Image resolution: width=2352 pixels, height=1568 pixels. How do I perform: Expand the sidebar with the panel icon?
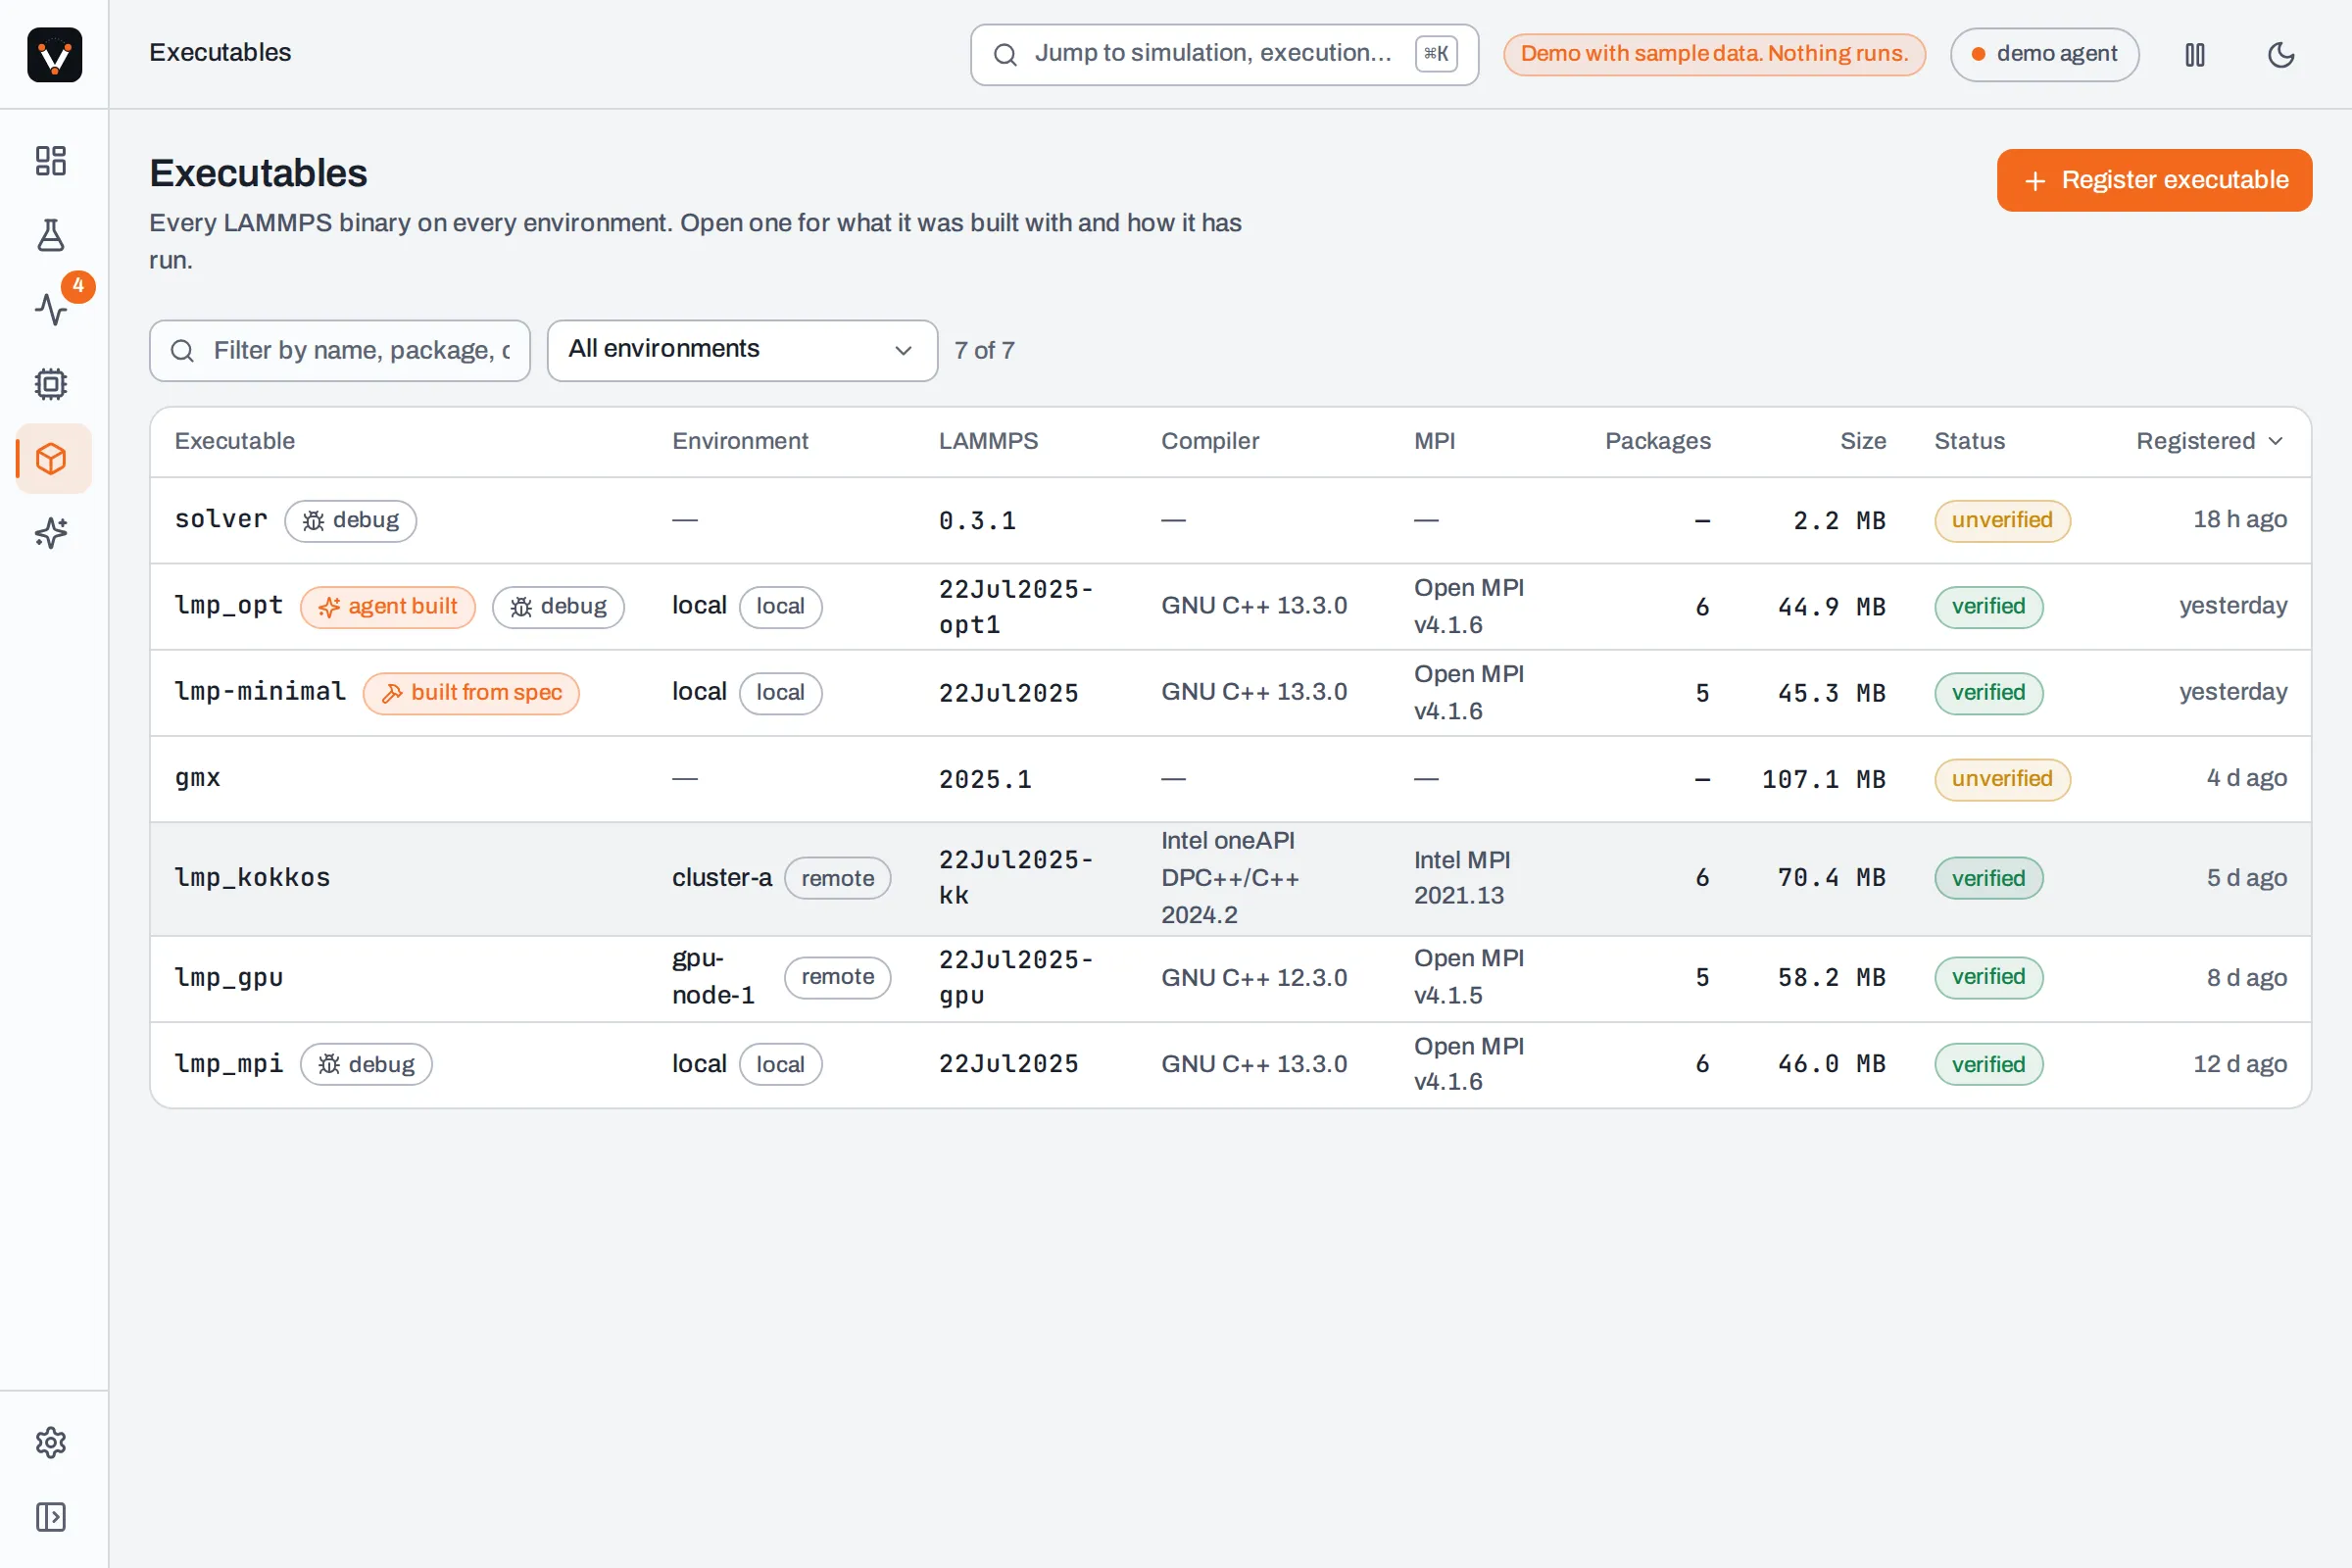pos(51,1517)
